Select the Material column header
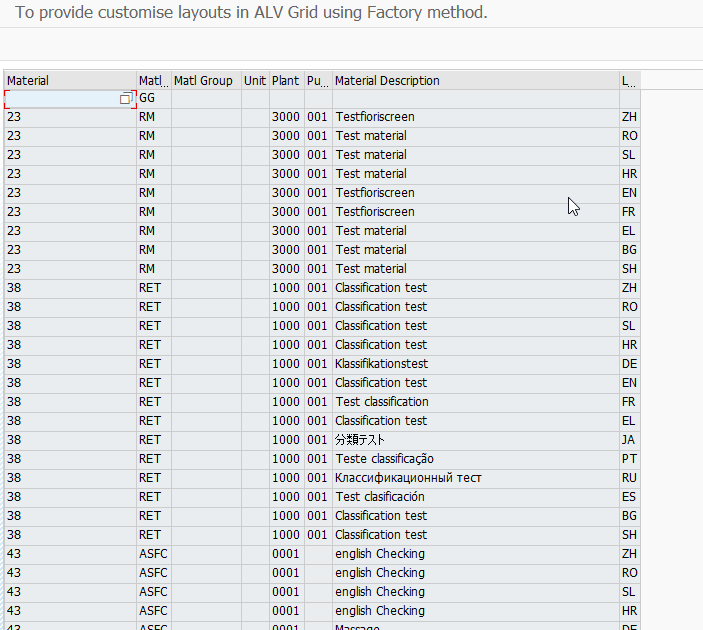The width and height of the screenshot is (703, 630). pos(70,81)
